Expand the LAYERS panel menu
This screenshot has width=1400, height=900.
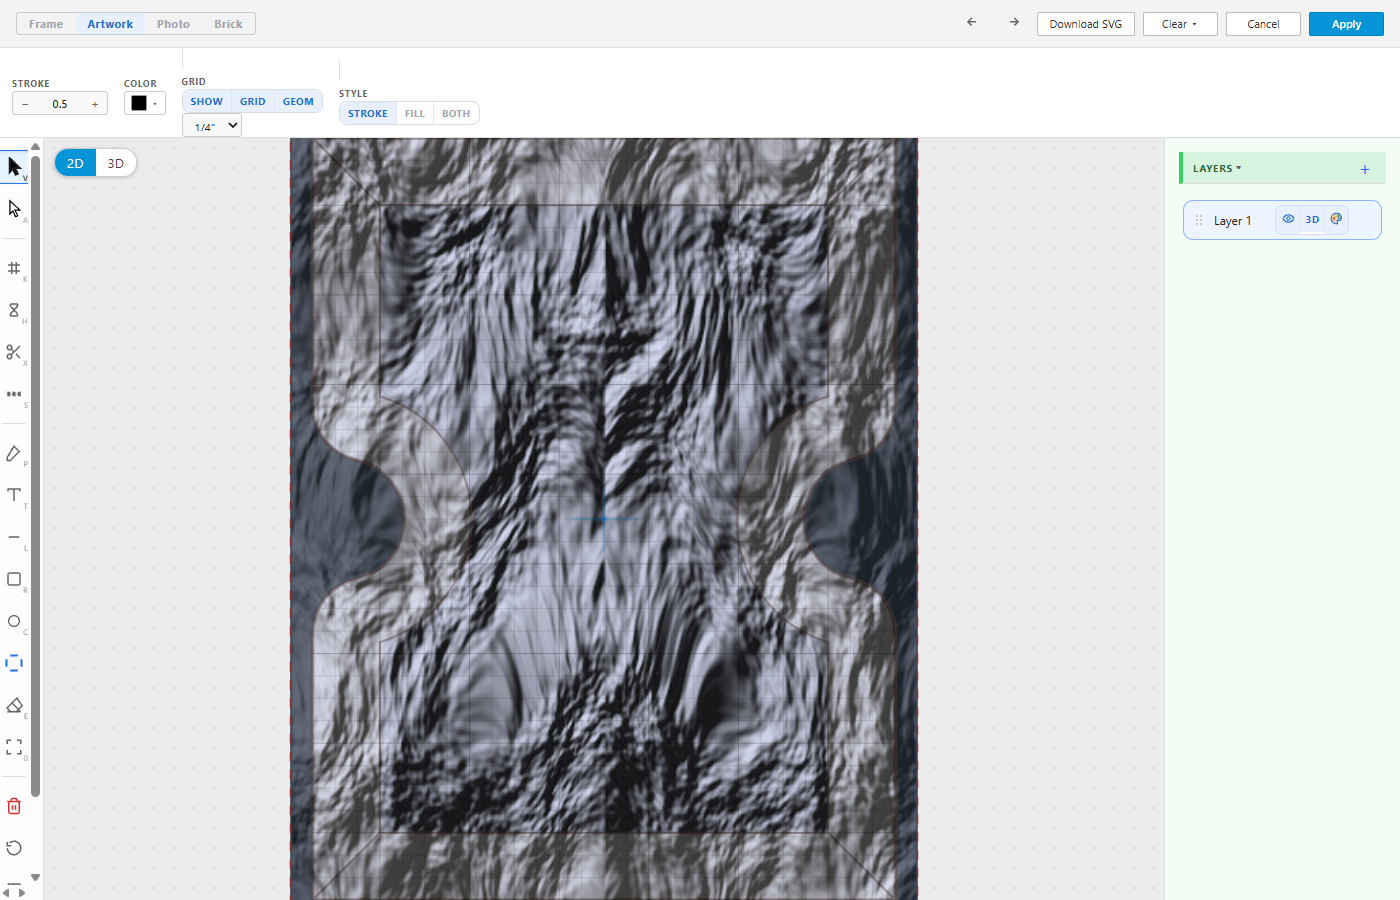pyautogui.click(x=1217, y=169)
